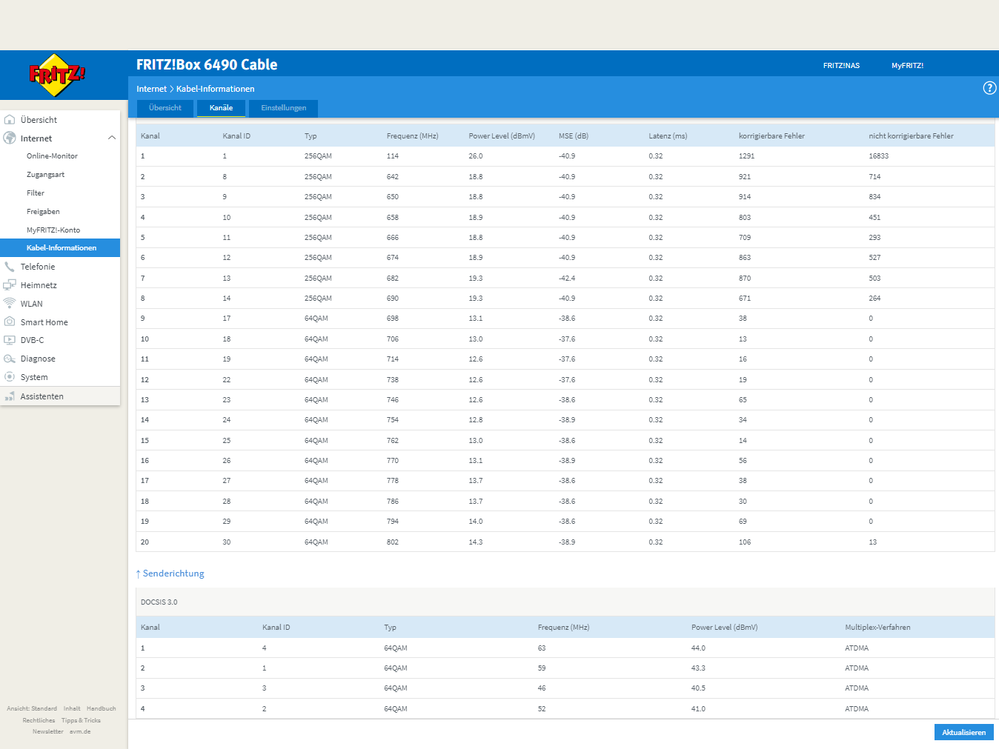Open the MyFRITZ! link in header
Image resolution: width=999 pixels, height=749 pixels.
click(x=907, y=66)
